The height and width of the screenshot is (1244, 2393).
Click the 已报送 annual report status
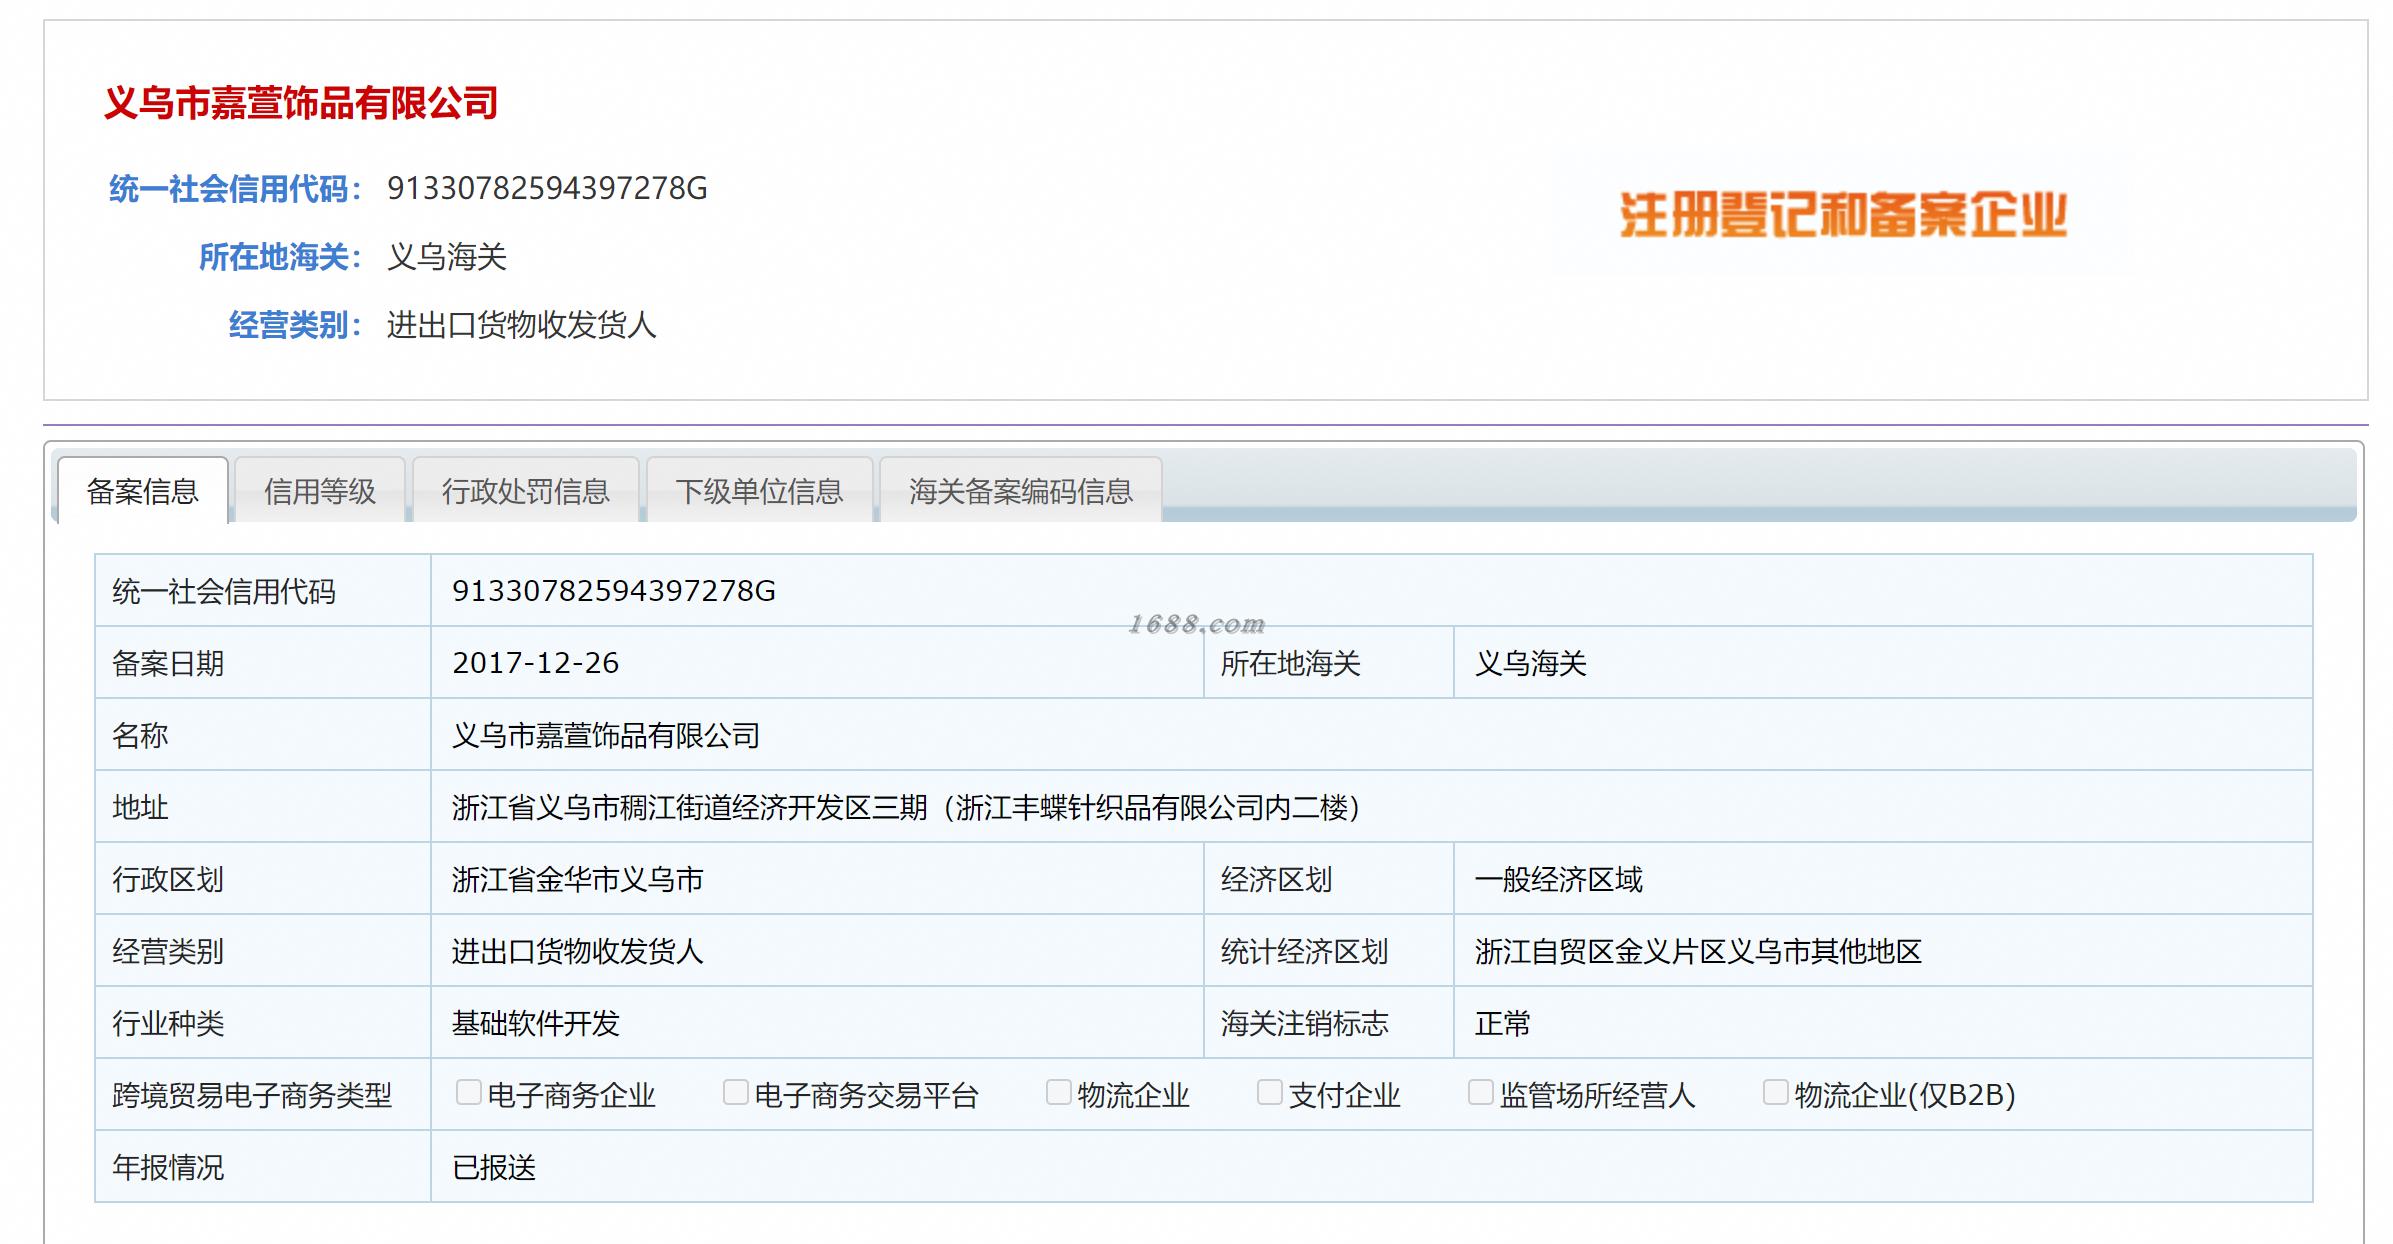pyautogui.click(x=494, y=1167)
